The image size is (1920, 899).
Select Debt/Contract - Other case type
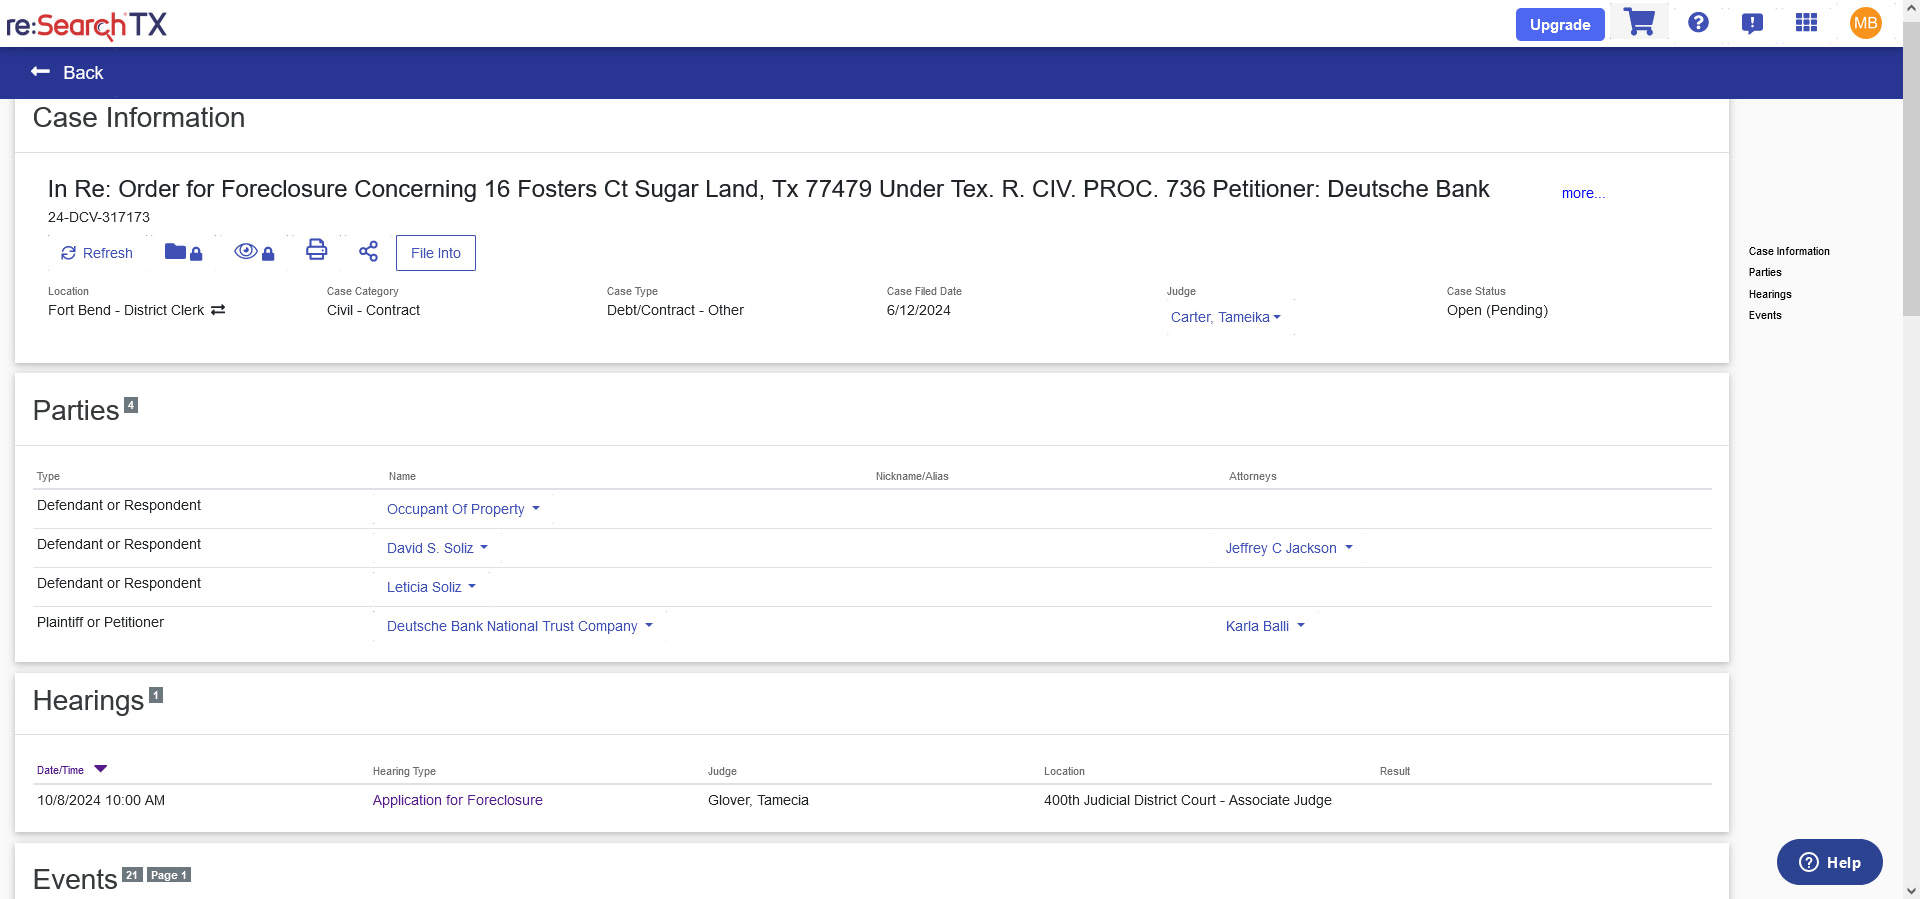[x=675, y=310]
